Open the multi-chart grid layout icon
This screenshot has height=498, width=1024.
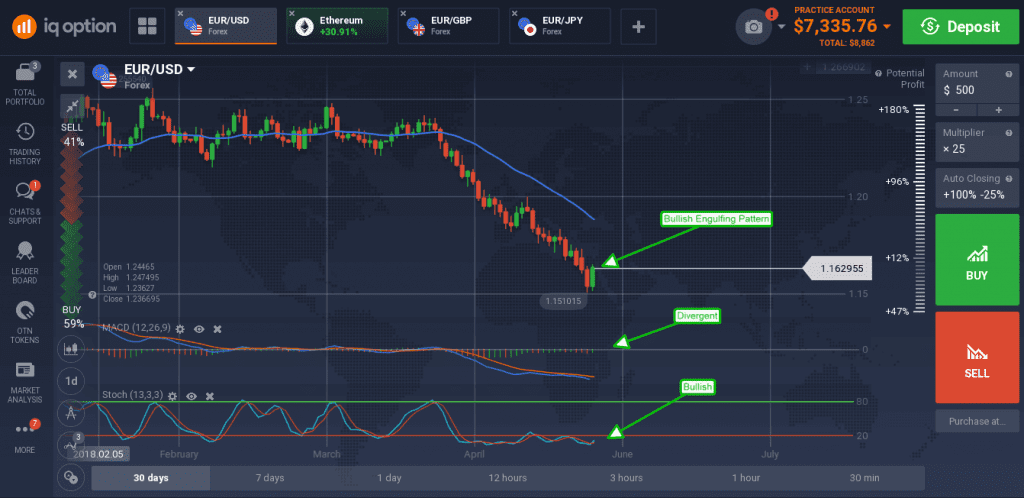(147, 26)
